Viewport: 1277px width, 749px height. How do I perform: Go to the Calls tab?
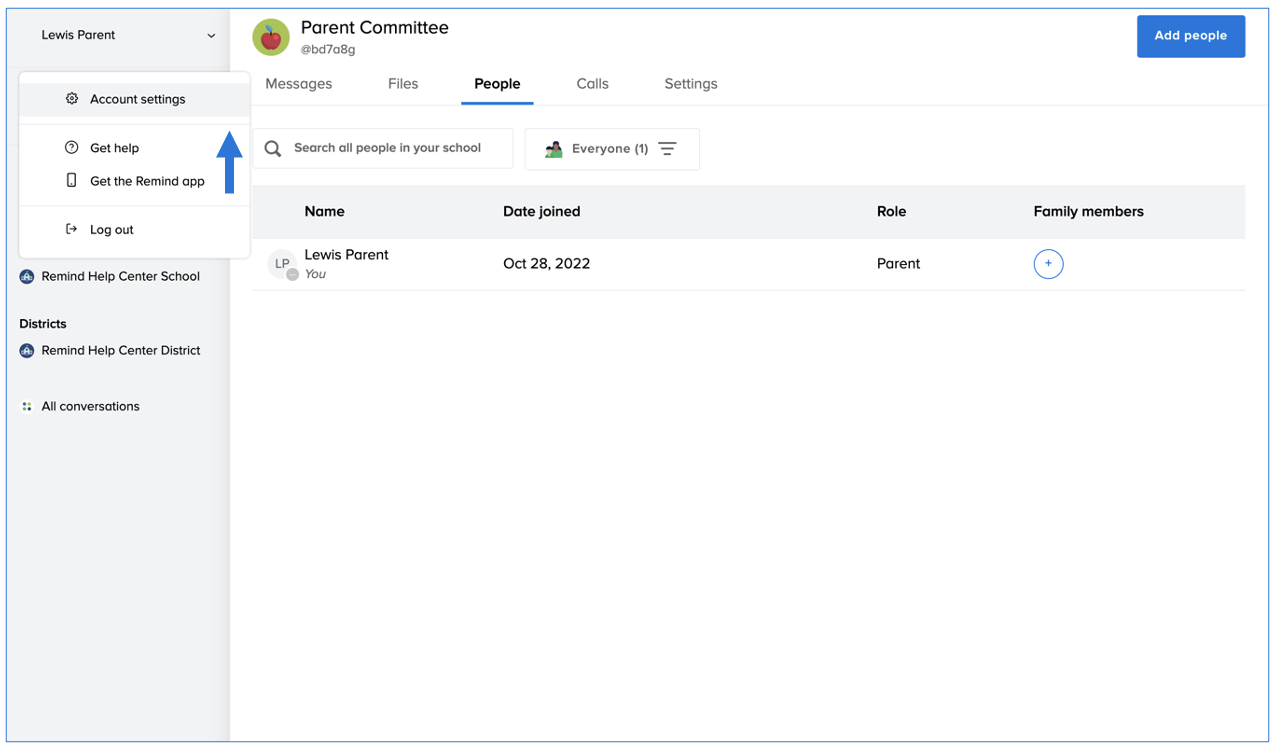pyautogui.click(x=592, y=84)
